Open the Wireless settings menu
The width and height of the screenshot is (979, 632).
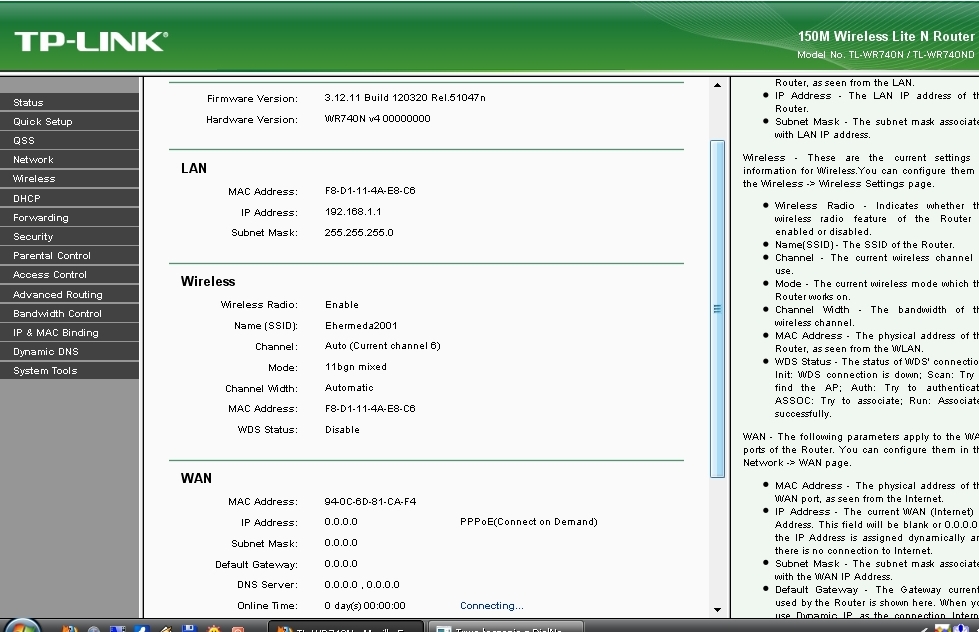[x=69, y=179]
